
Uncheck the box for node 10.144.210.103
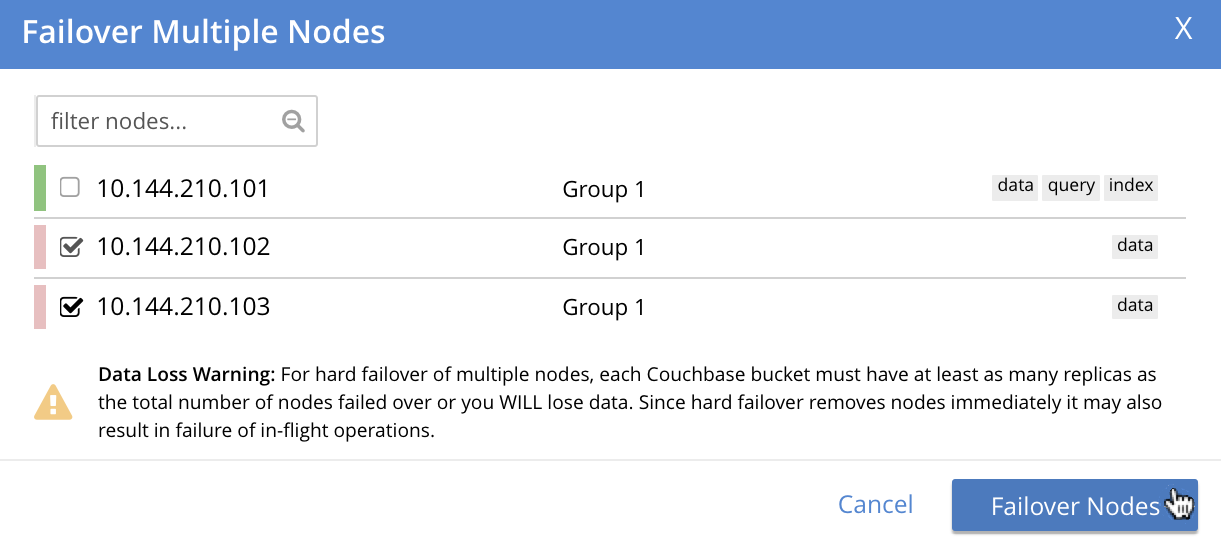click(x=70, y=307)
